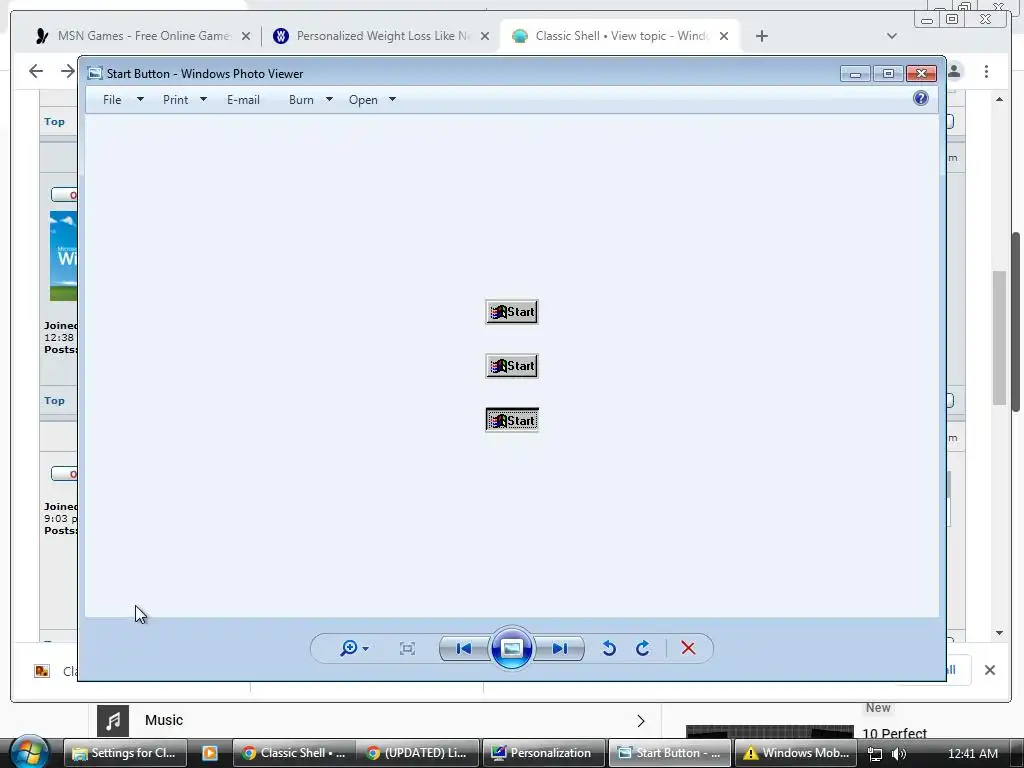Go to the previous photo

pyautogui.click(x=464, y=648)
